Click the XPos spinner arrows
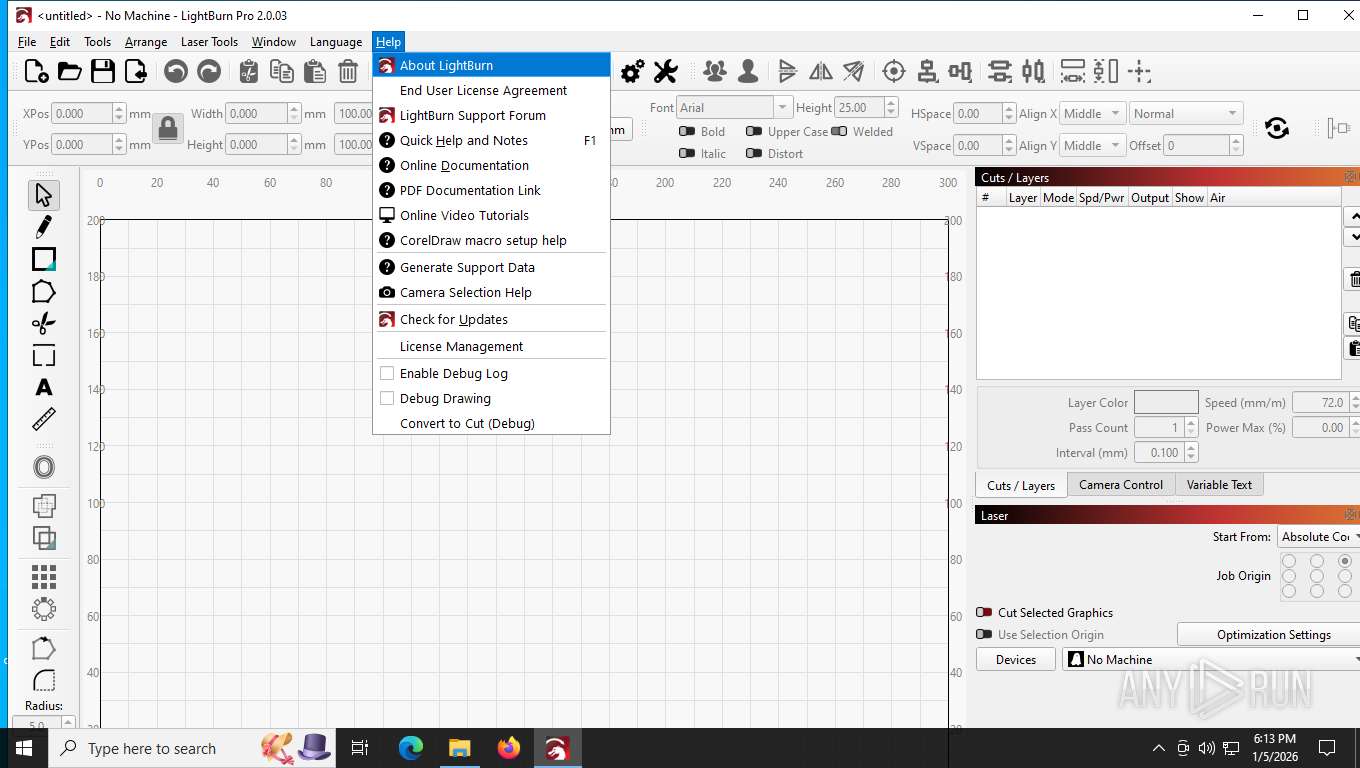The image size is (1360, 768). [x=120, y=113]
